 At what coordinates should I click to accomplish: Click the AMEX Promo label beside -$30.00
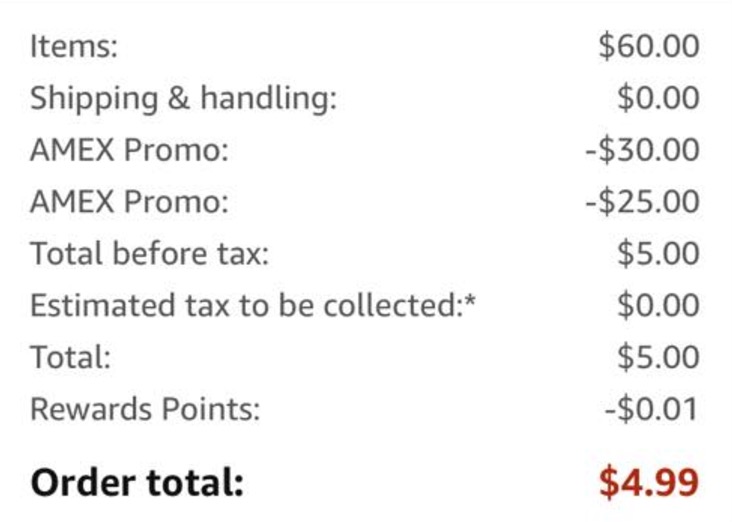129,151
